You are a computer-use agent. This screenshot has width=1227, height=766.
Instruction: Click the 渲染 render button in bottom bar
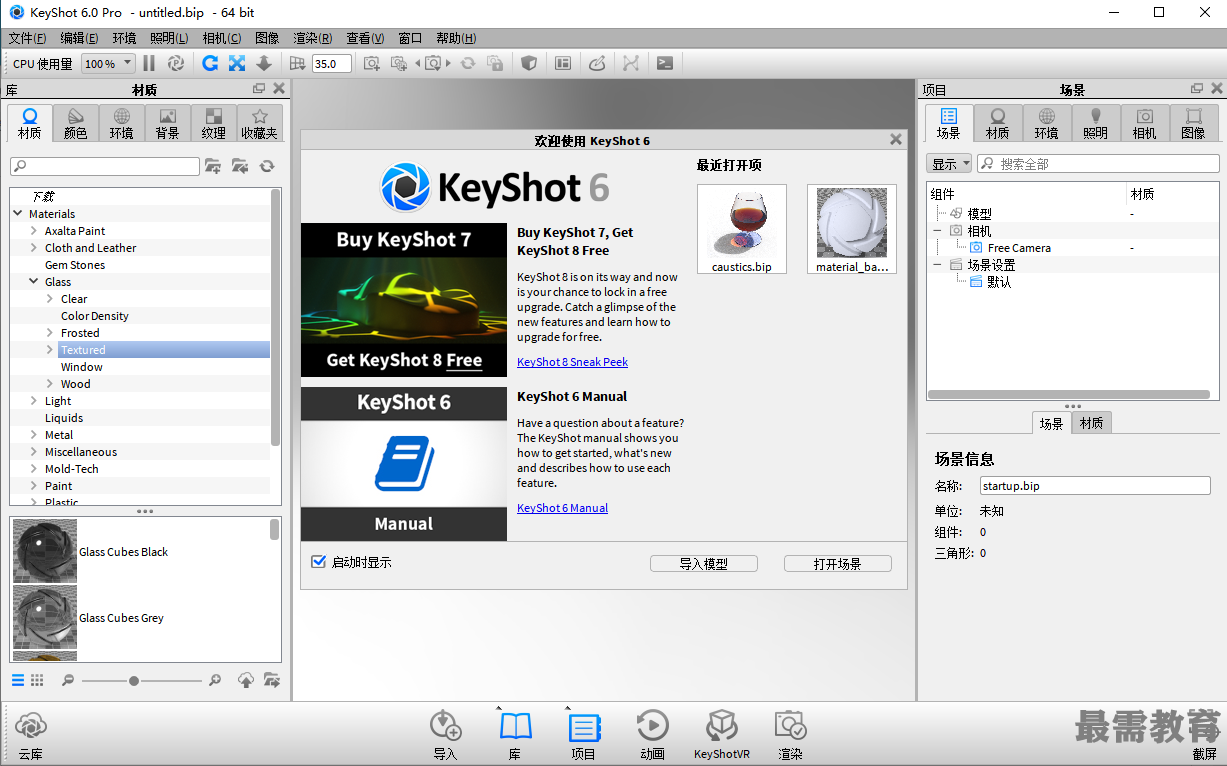[x=790, y=734]
